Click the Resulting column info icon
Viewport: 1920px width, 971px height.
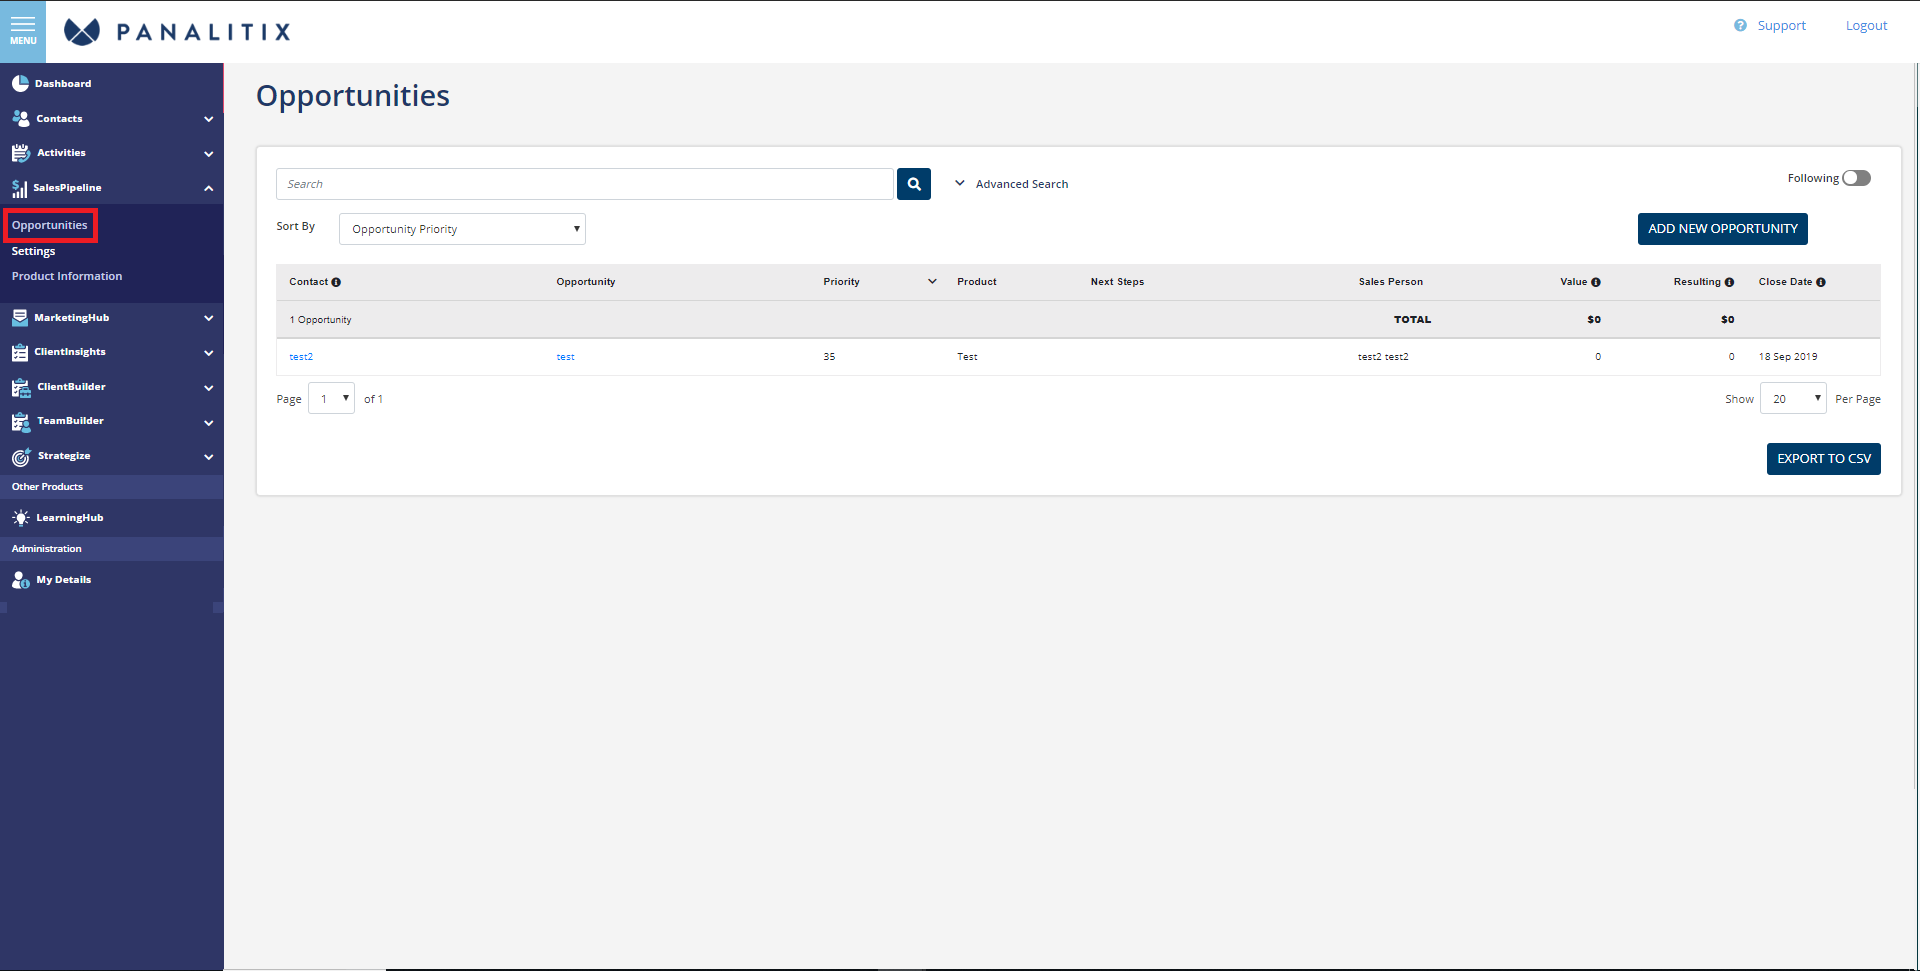coord(1729,282)
